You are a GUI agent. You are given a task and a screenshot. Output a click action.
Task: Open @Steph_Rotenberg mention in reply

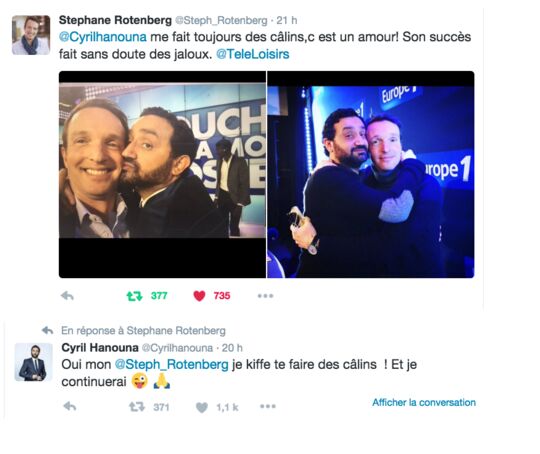click(x=171, y=364)
